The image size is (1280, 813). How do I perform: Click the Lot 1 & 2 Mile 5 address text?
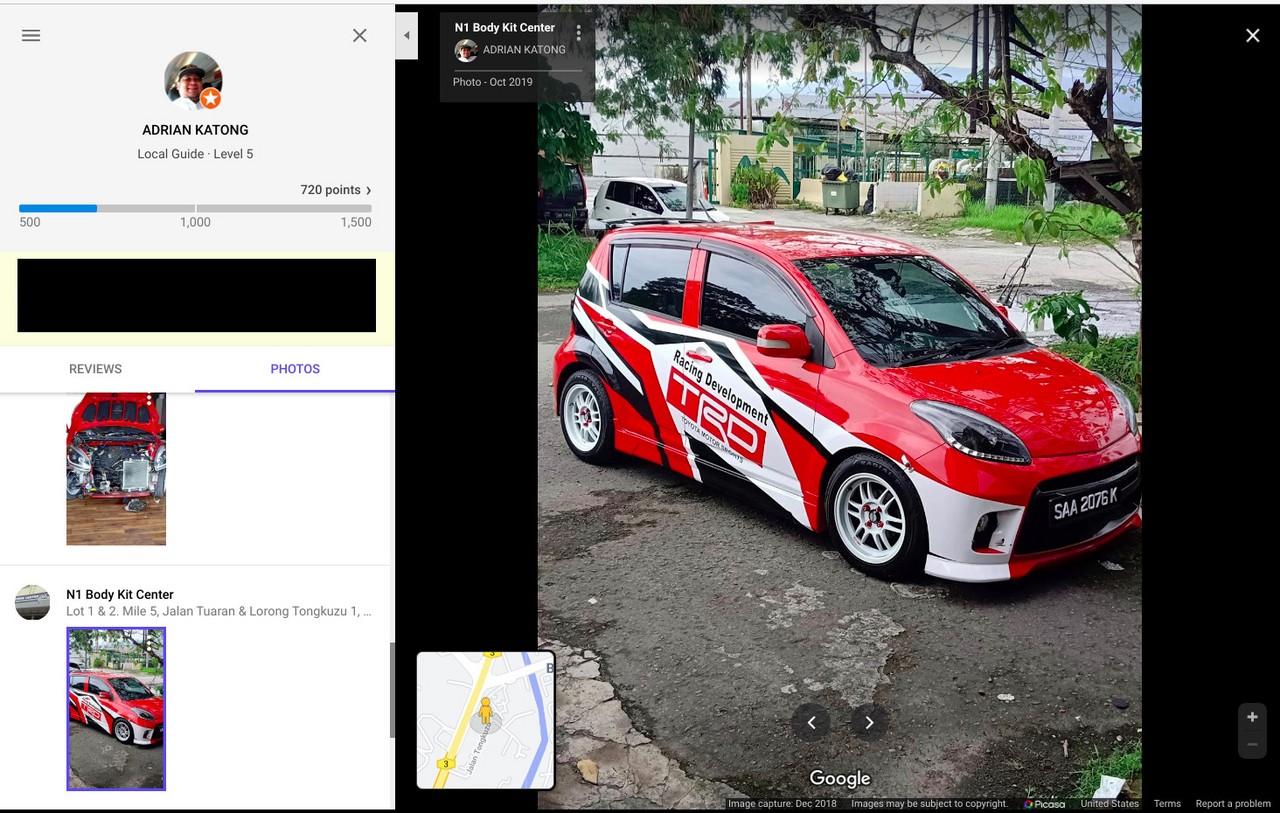coord(219,611)
